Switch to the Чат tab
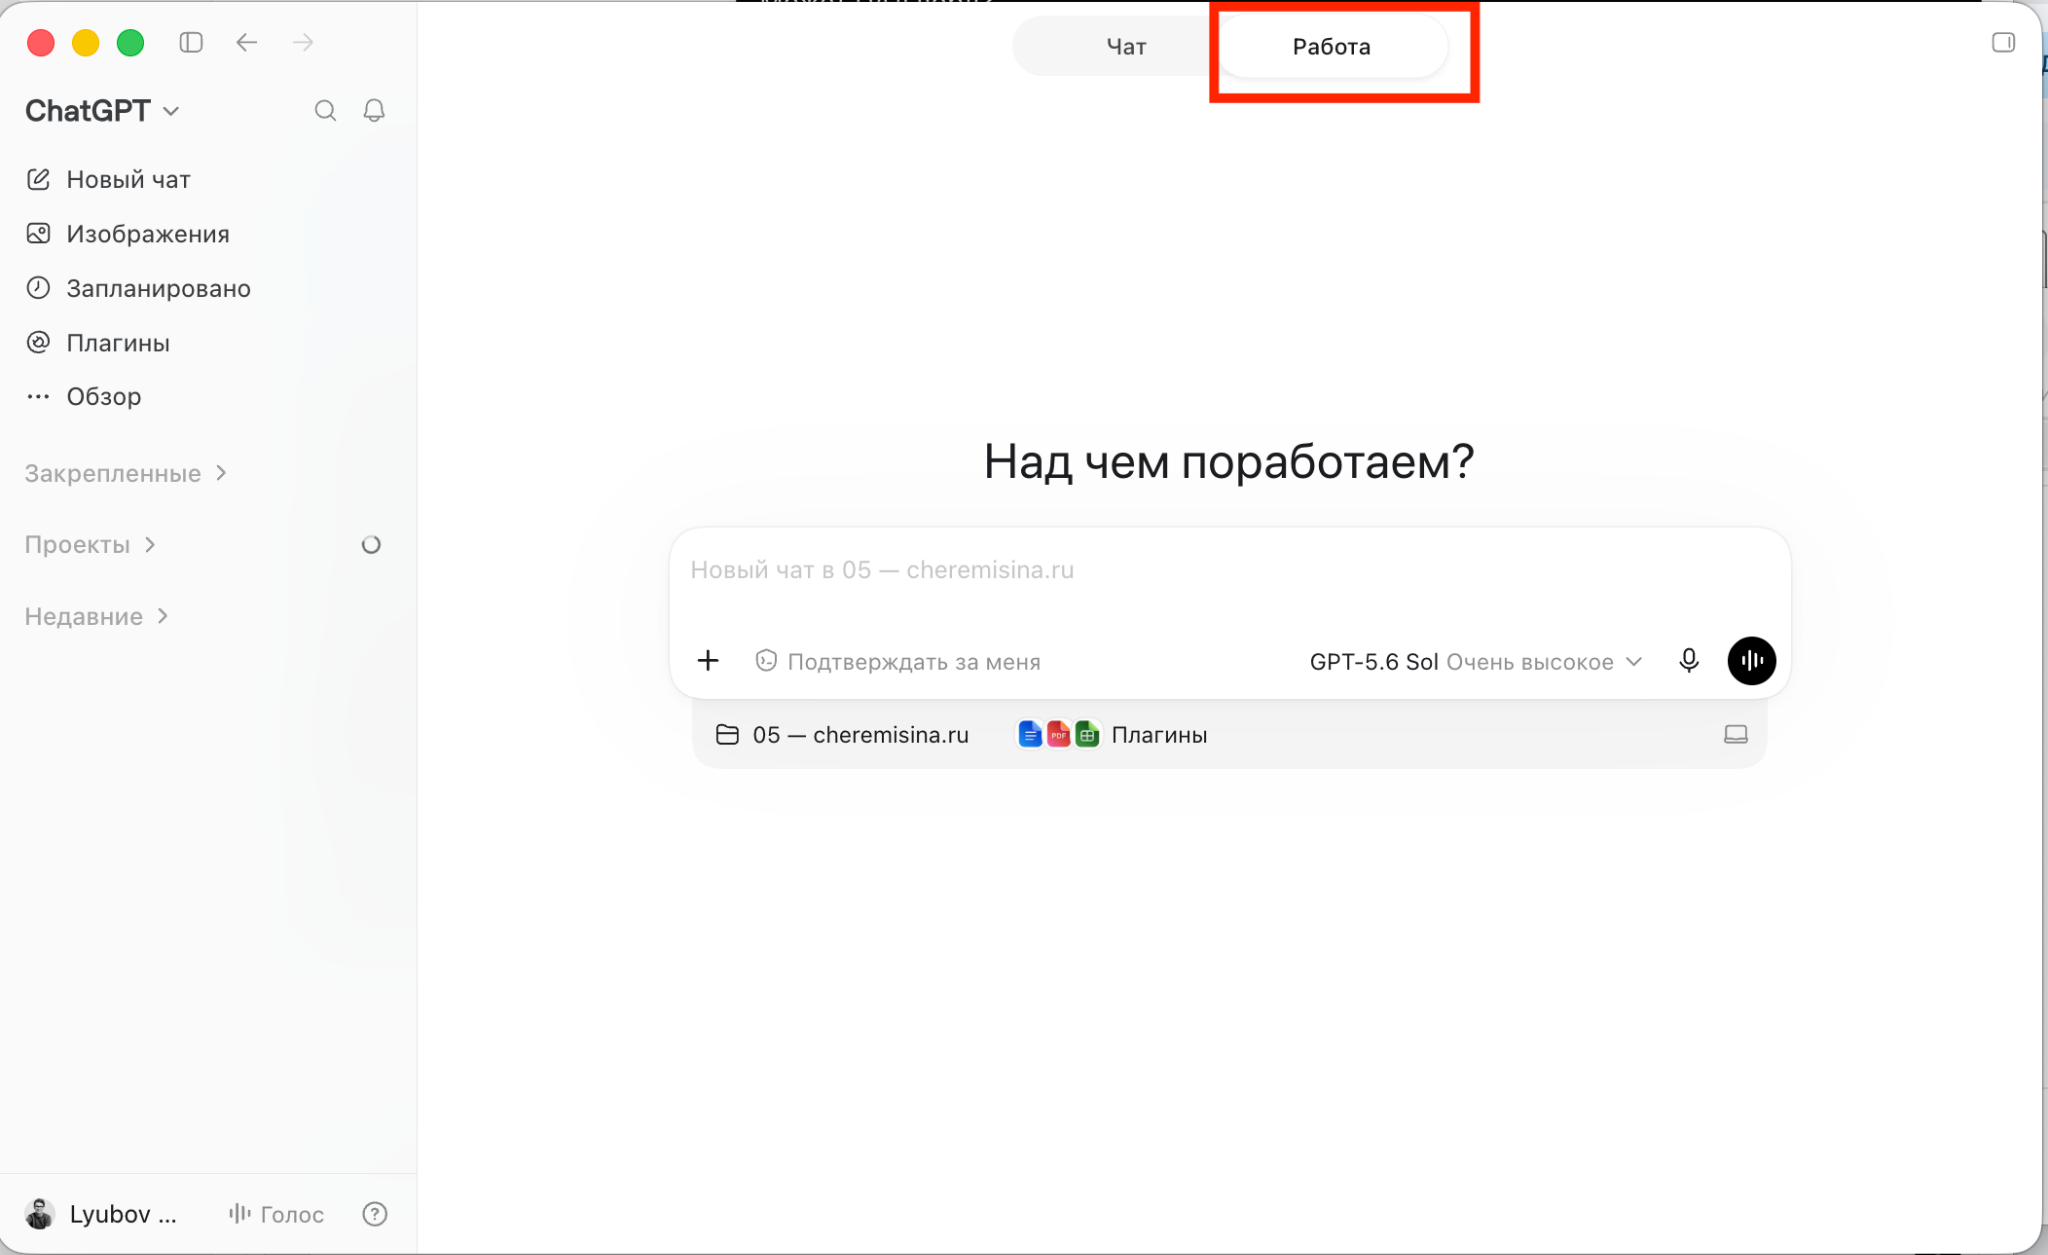 tap(1126, 46)
